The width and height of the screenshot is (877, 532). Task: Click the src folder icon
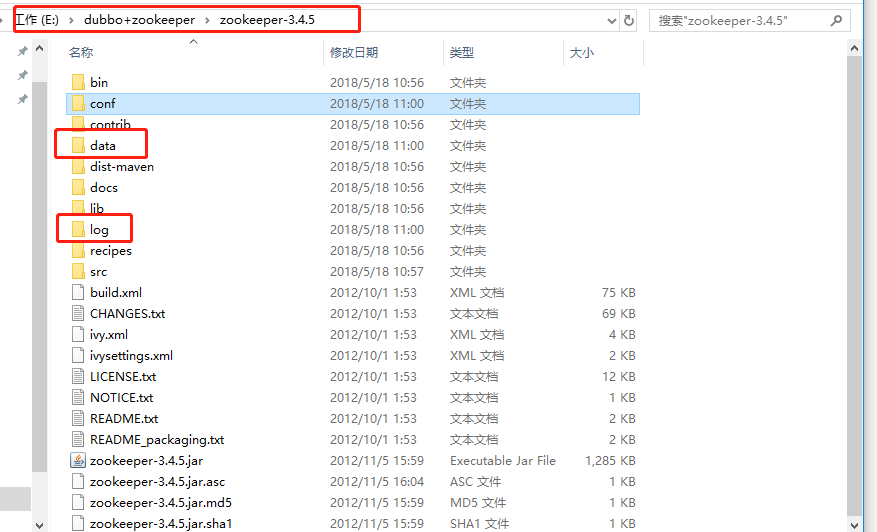pyautogui.click(x=78, y=271)
